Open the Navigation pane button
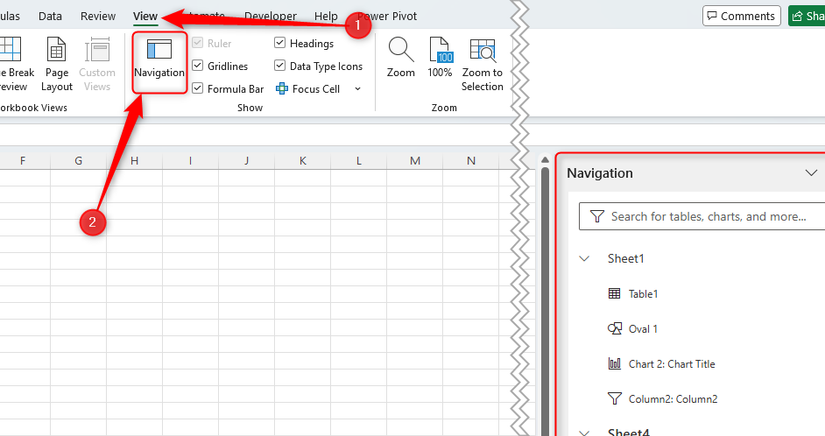 (159, 60)
